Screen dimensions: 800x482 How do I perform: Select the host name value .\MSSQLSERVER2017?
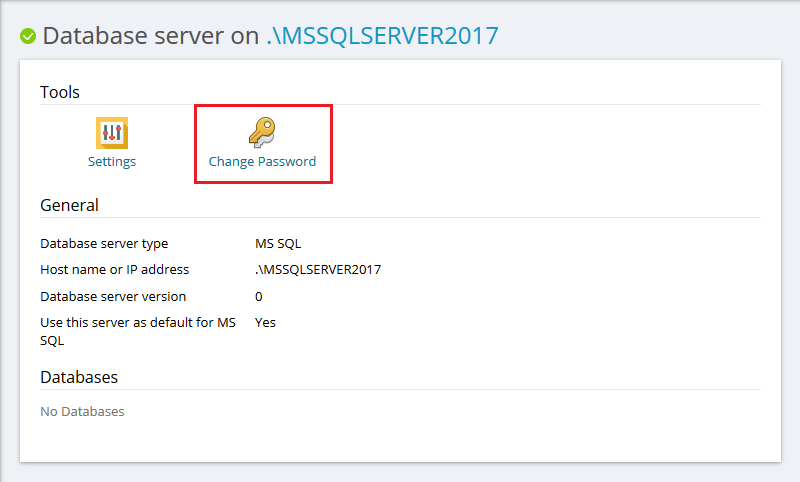click(x=318, y=270)
